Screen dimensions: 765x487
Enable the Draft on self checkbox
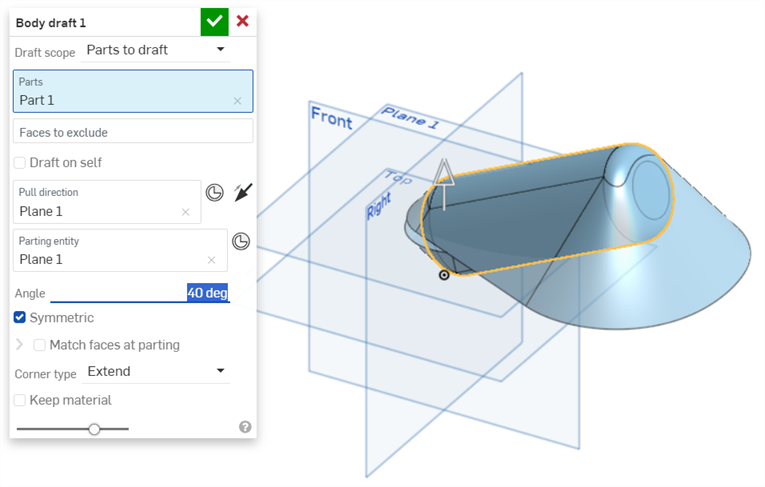(20, 162)
